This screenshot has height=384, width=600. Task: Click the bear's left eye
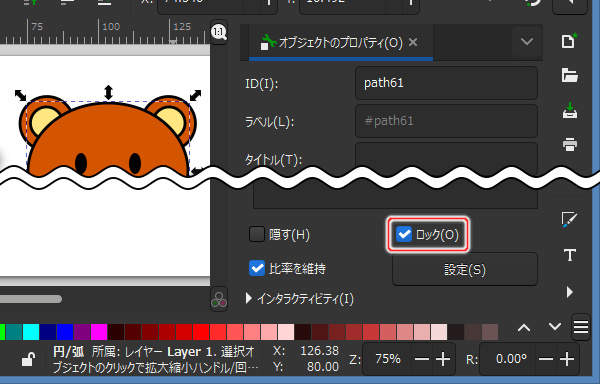point(81,163)
